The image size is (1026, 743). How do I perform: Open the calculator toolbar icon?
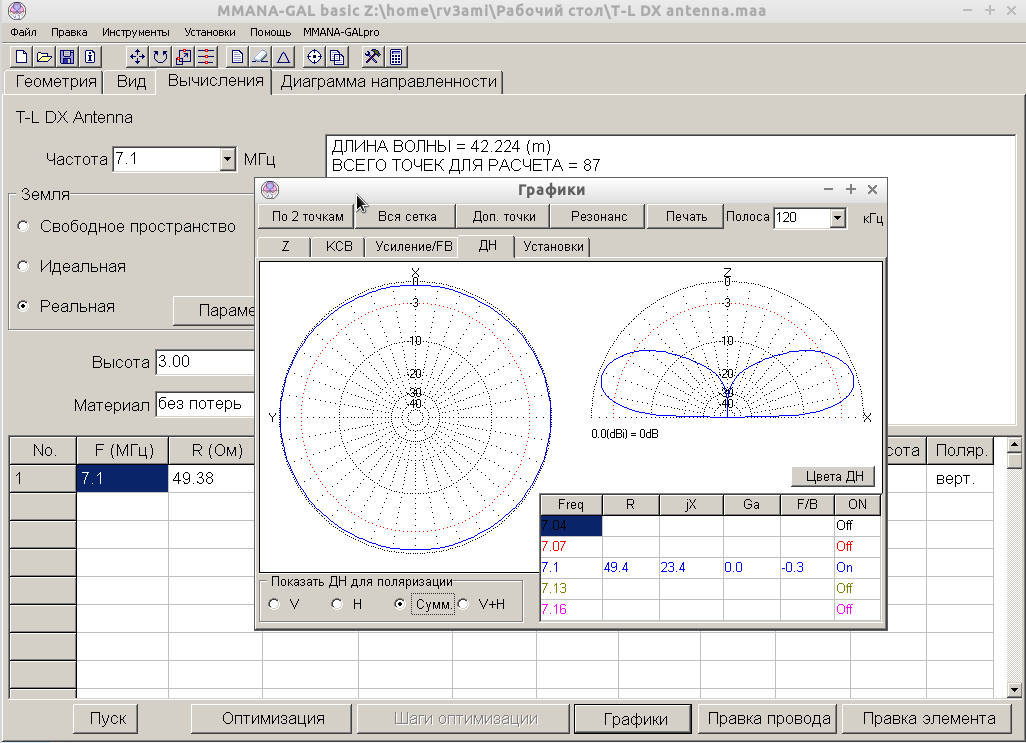click(x=396, y=57)
